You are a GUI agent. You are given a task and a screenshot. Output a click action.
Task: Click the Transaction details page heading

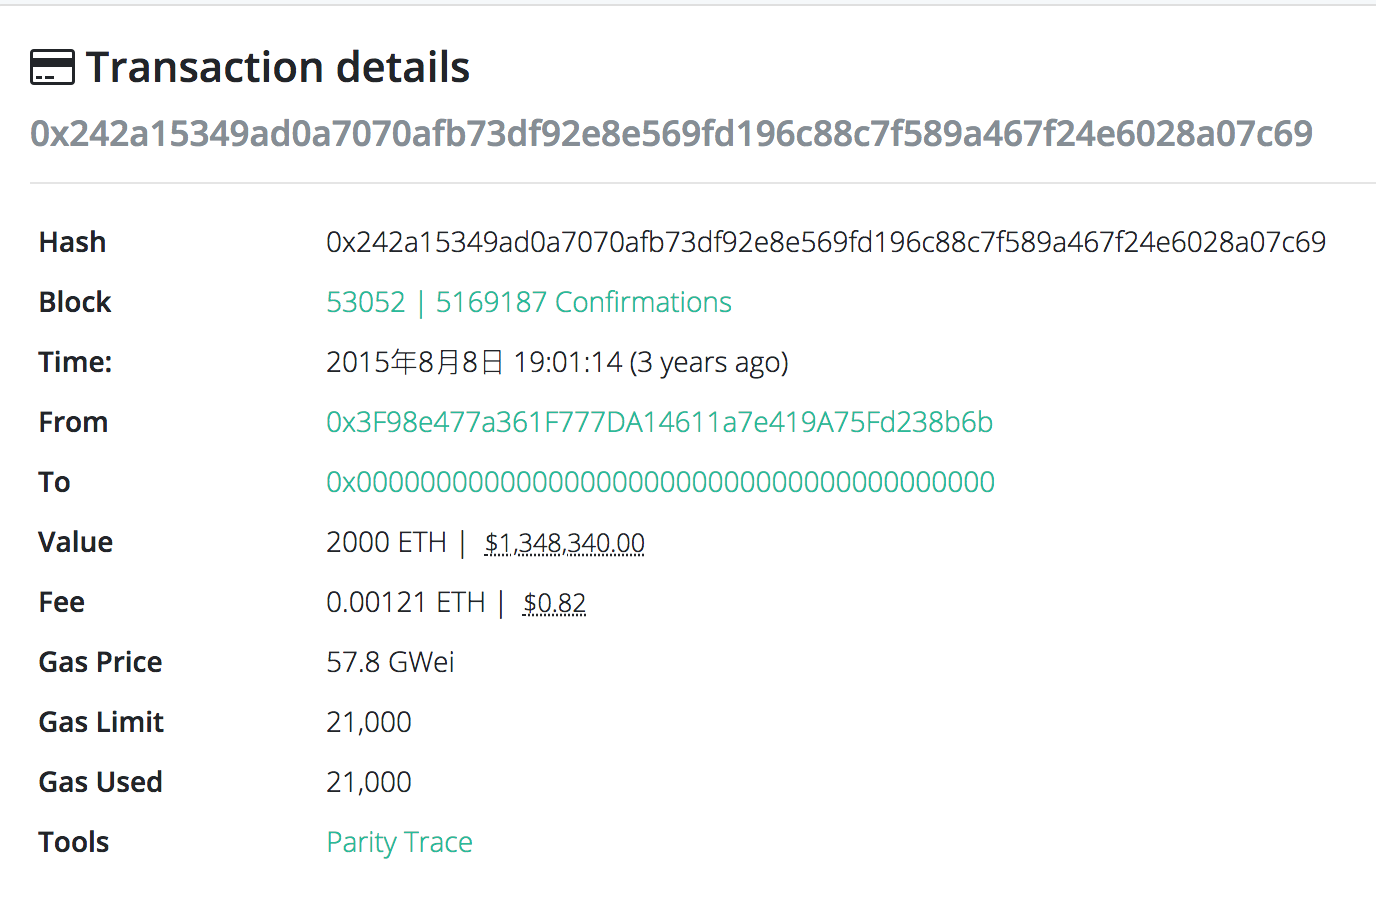[x=277, y=67]
